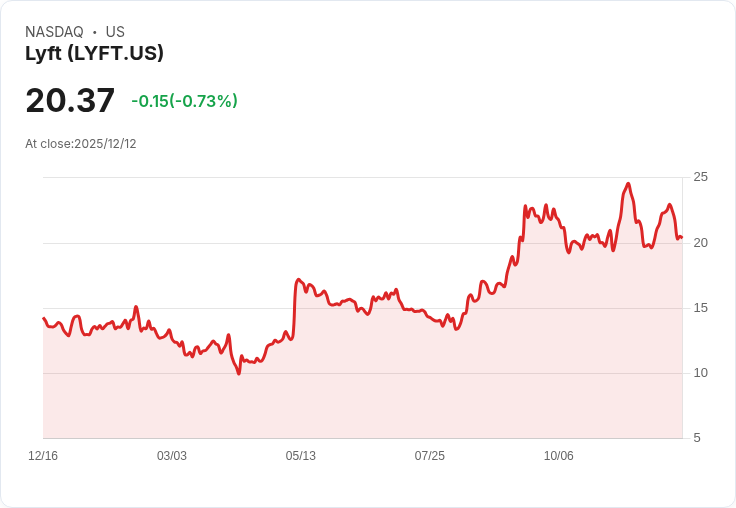Click the -0.15(-0.73%) price change
Screen dimensions: 736x508
coord(184,101)
